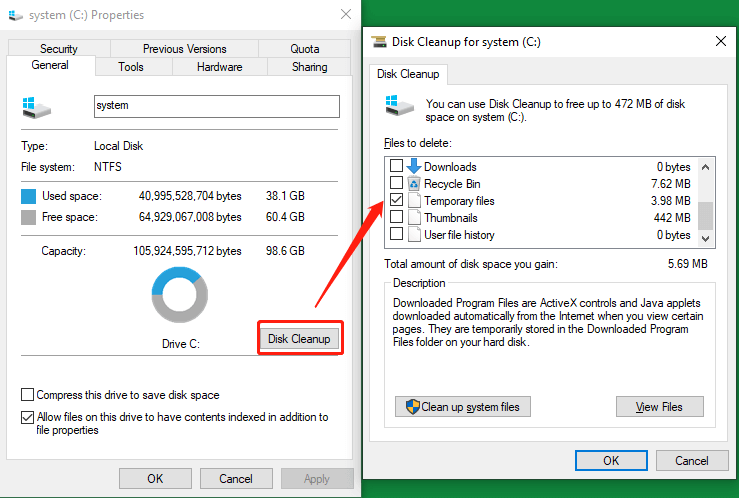Click the Temporary files page icon
The width and height of the screenshot is (739, 498).
(414, 201)
